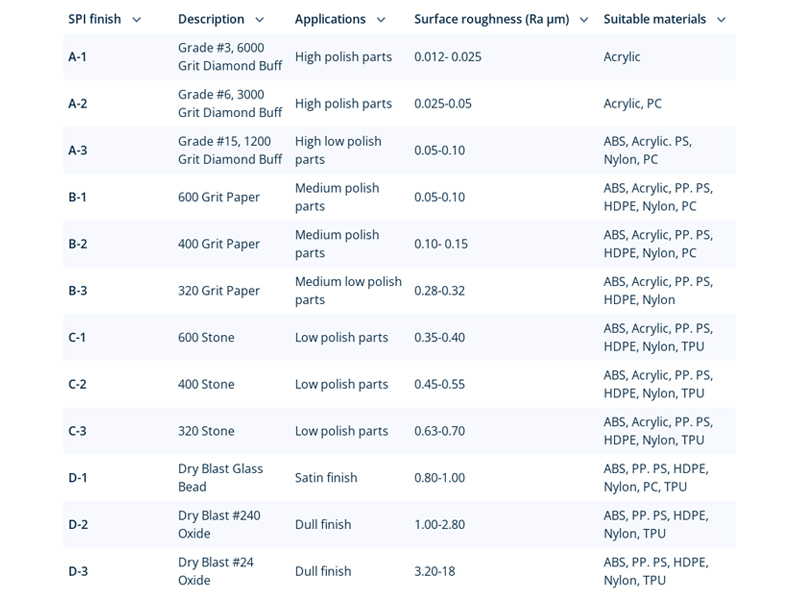The width and height of the screenshot is (800, 600).
Task: Click roughness value '0.45-0.55'
Action: (x=439, y=384)
